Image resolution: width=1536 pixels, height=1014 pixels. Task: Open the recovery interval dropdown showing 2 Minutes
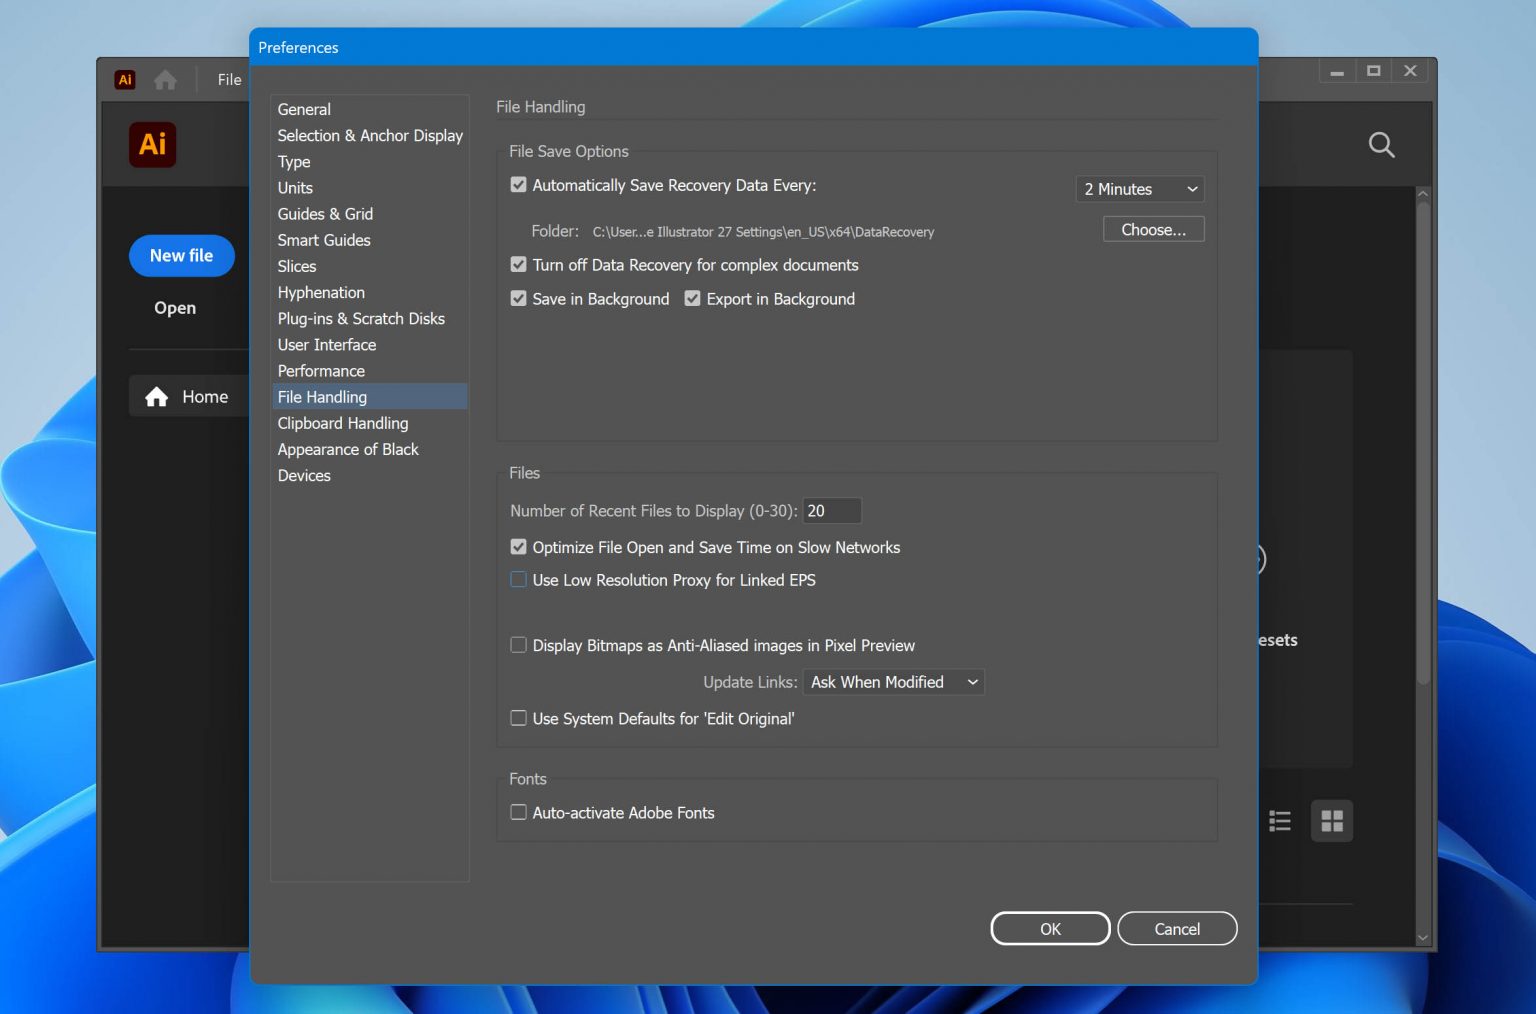click(x=1139, y=189)
